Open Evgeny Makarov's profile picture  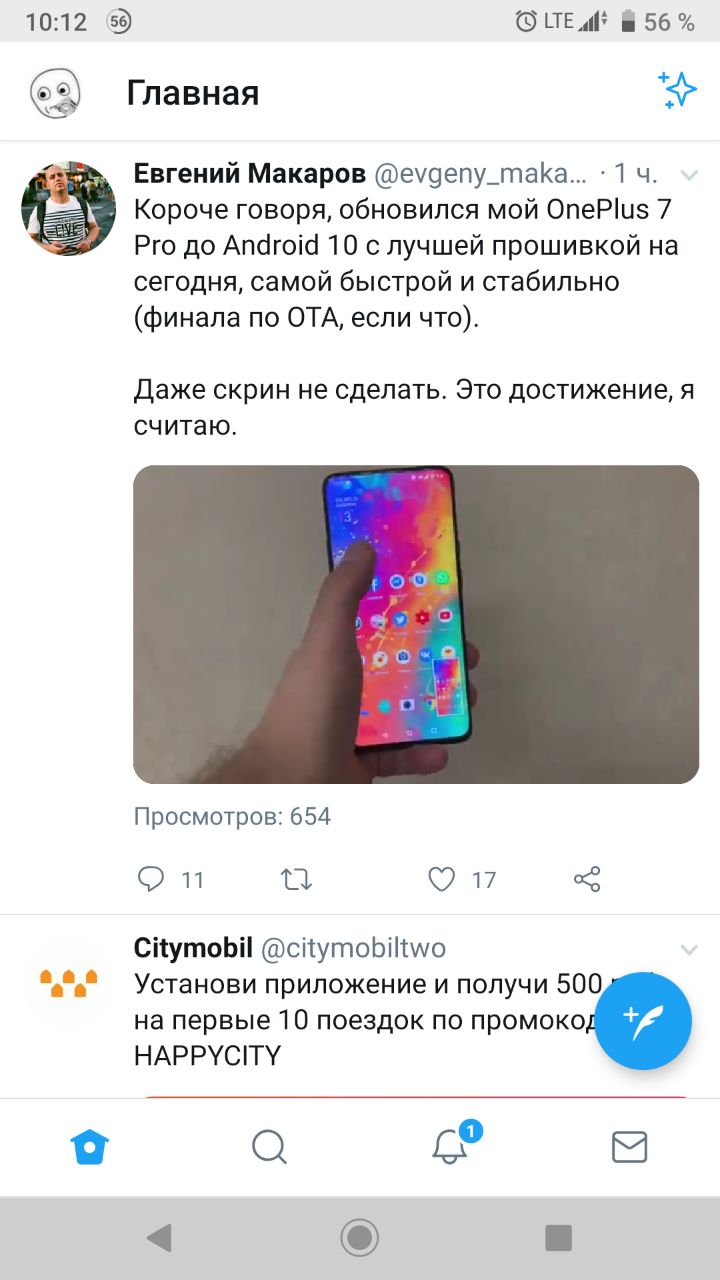(68, 209)
